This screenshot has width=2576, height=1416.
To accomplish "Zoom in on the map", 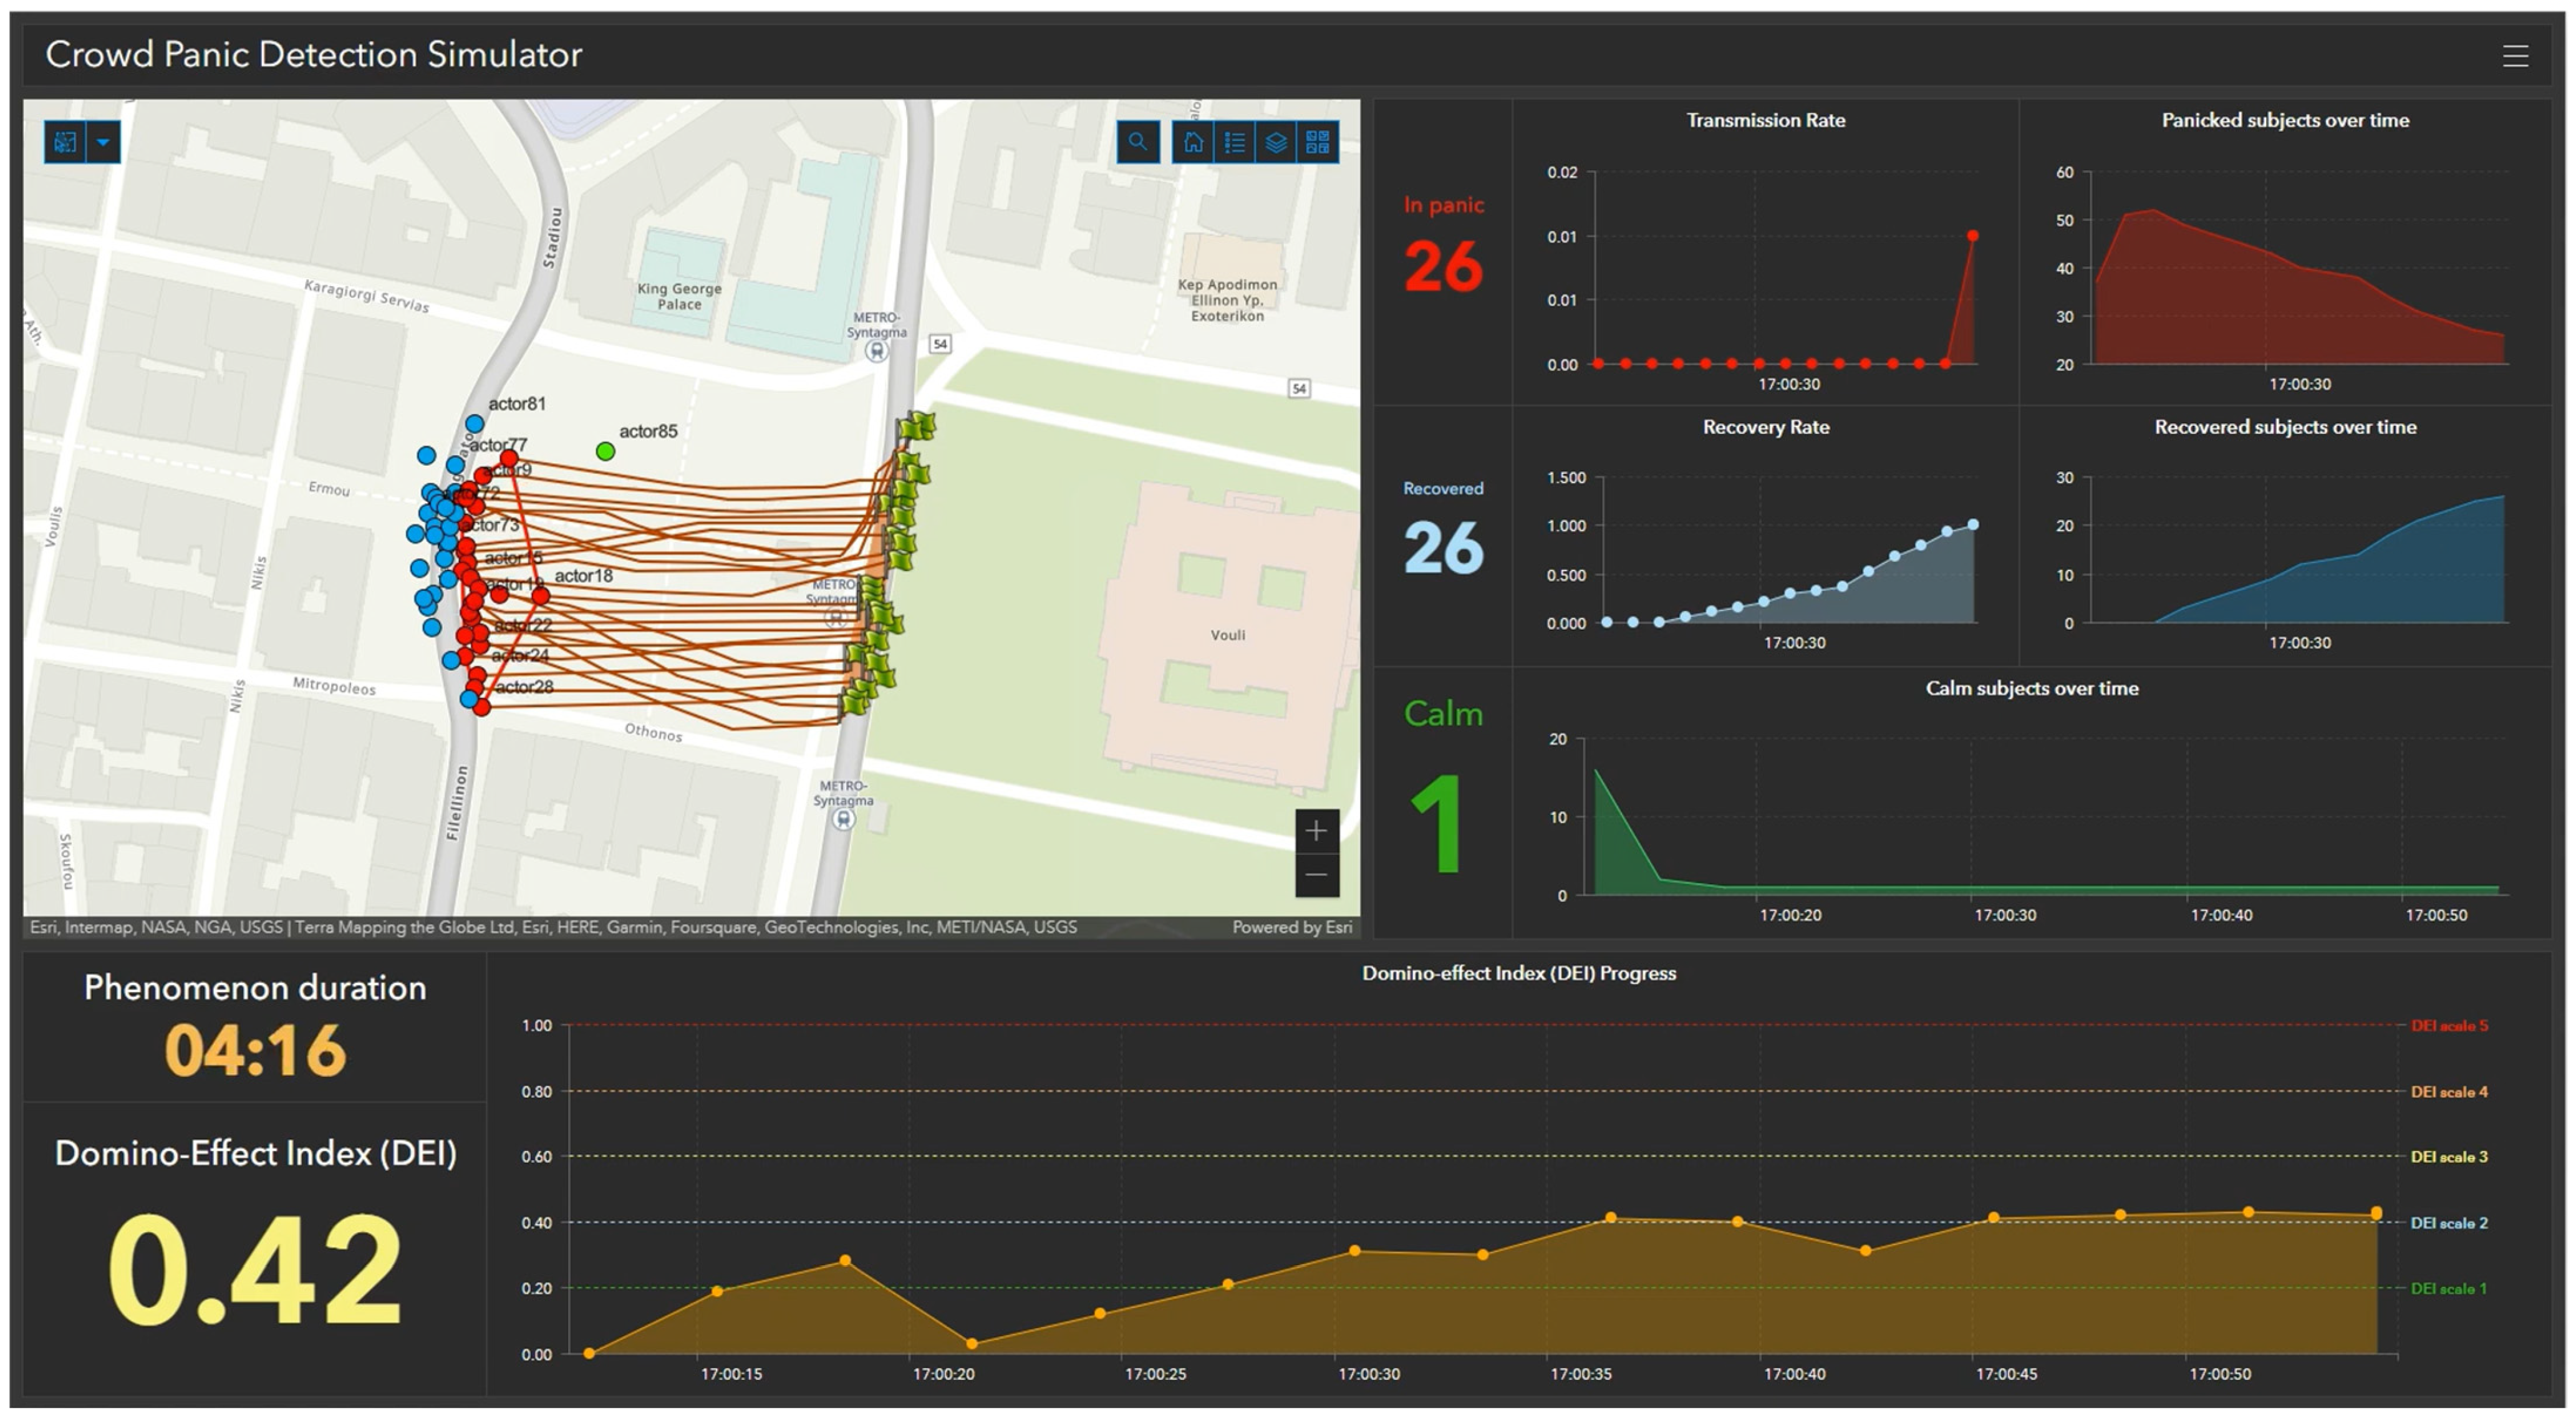I will [1316, 831].
